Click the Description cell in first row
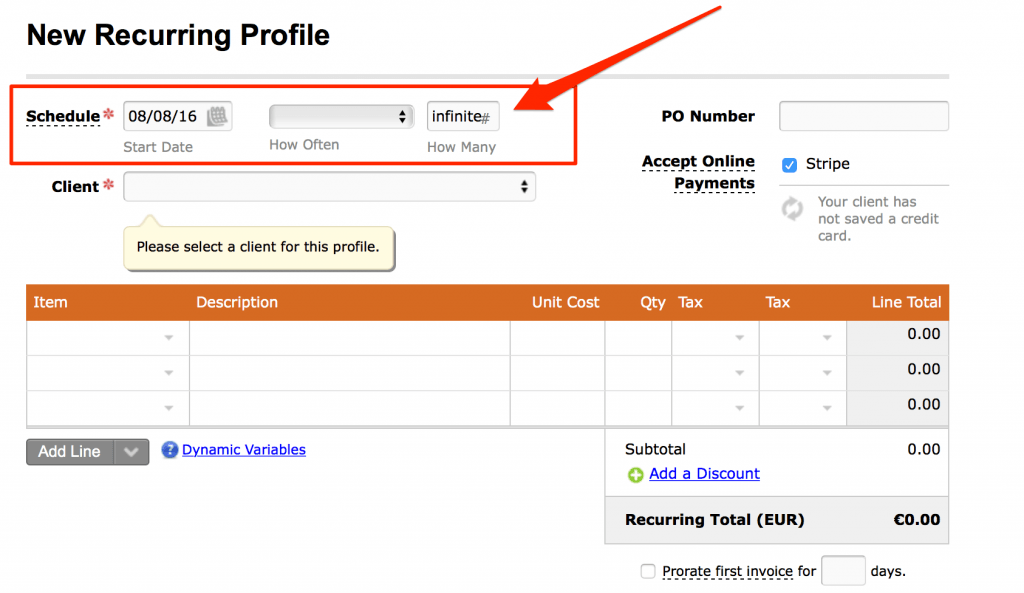This screenshot has width=1024, height=593. pyautogui.click(x=350, y=338)
